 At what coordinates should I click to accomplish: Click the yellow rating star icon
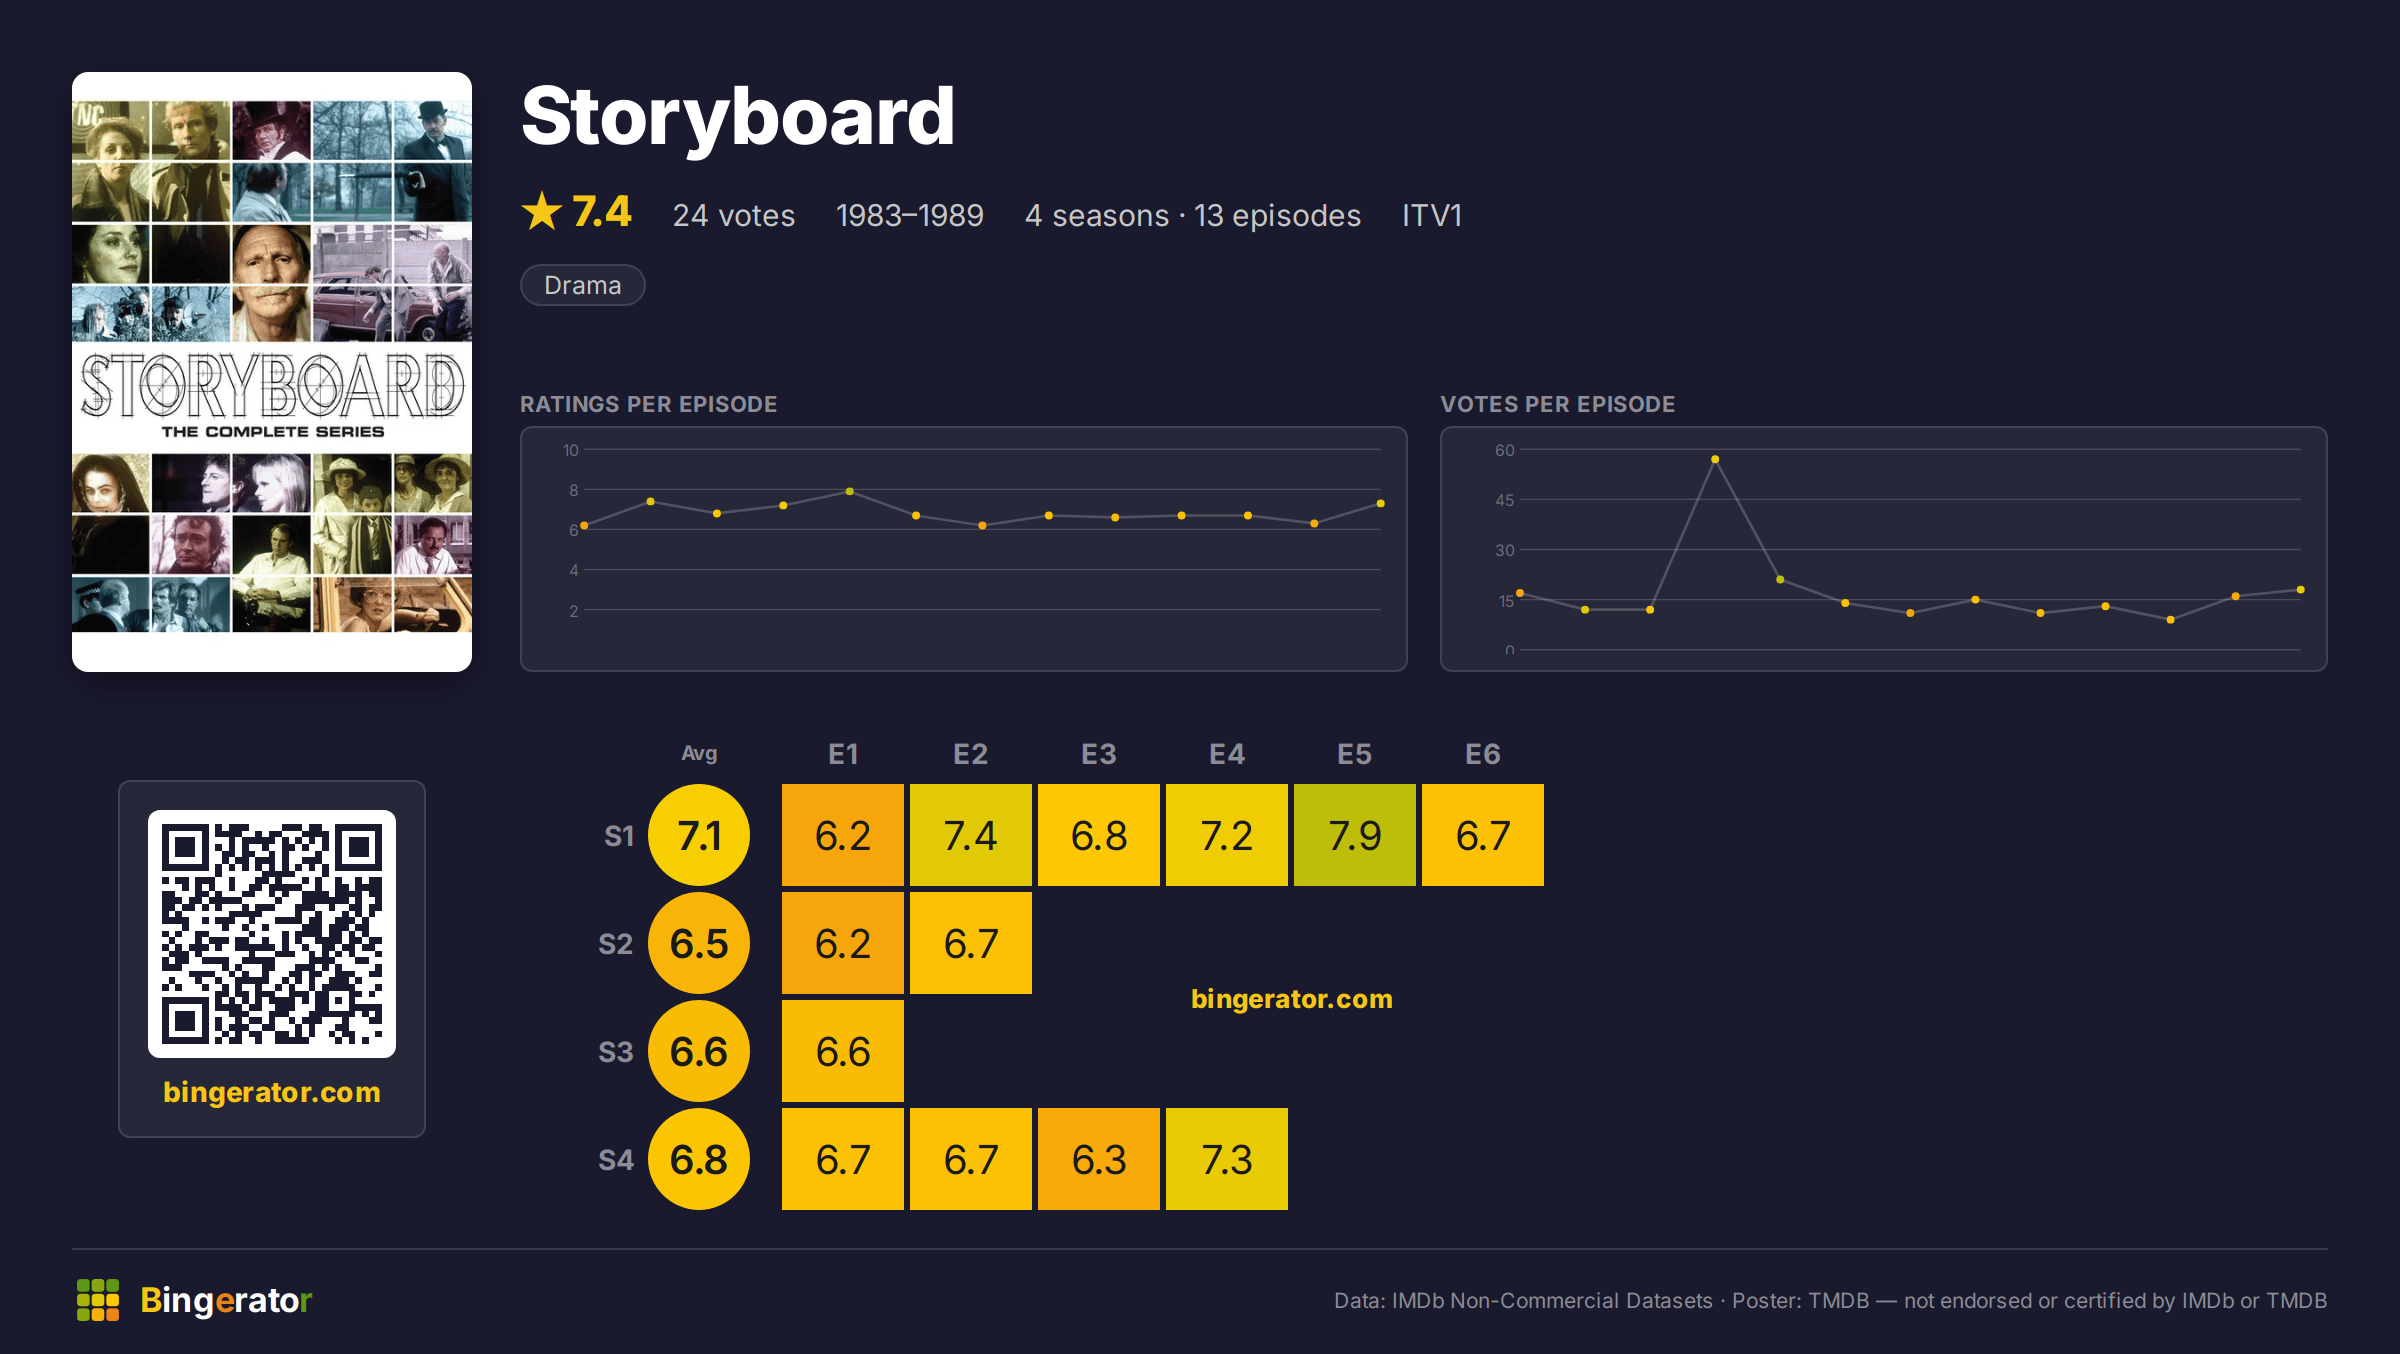click(x=542, y=212)
